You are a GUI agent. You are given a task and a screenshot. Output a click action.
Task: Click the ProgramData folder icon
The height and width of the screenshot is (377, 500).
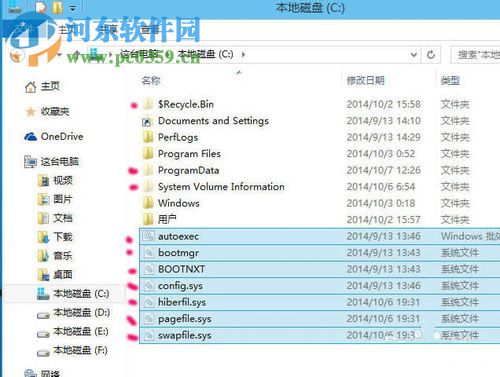pyautogui.click(x=148, y=170)
